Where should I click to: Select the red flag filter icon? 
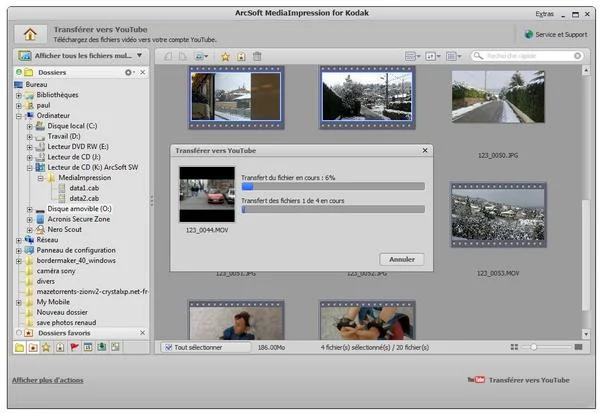(x=74, y=347)
